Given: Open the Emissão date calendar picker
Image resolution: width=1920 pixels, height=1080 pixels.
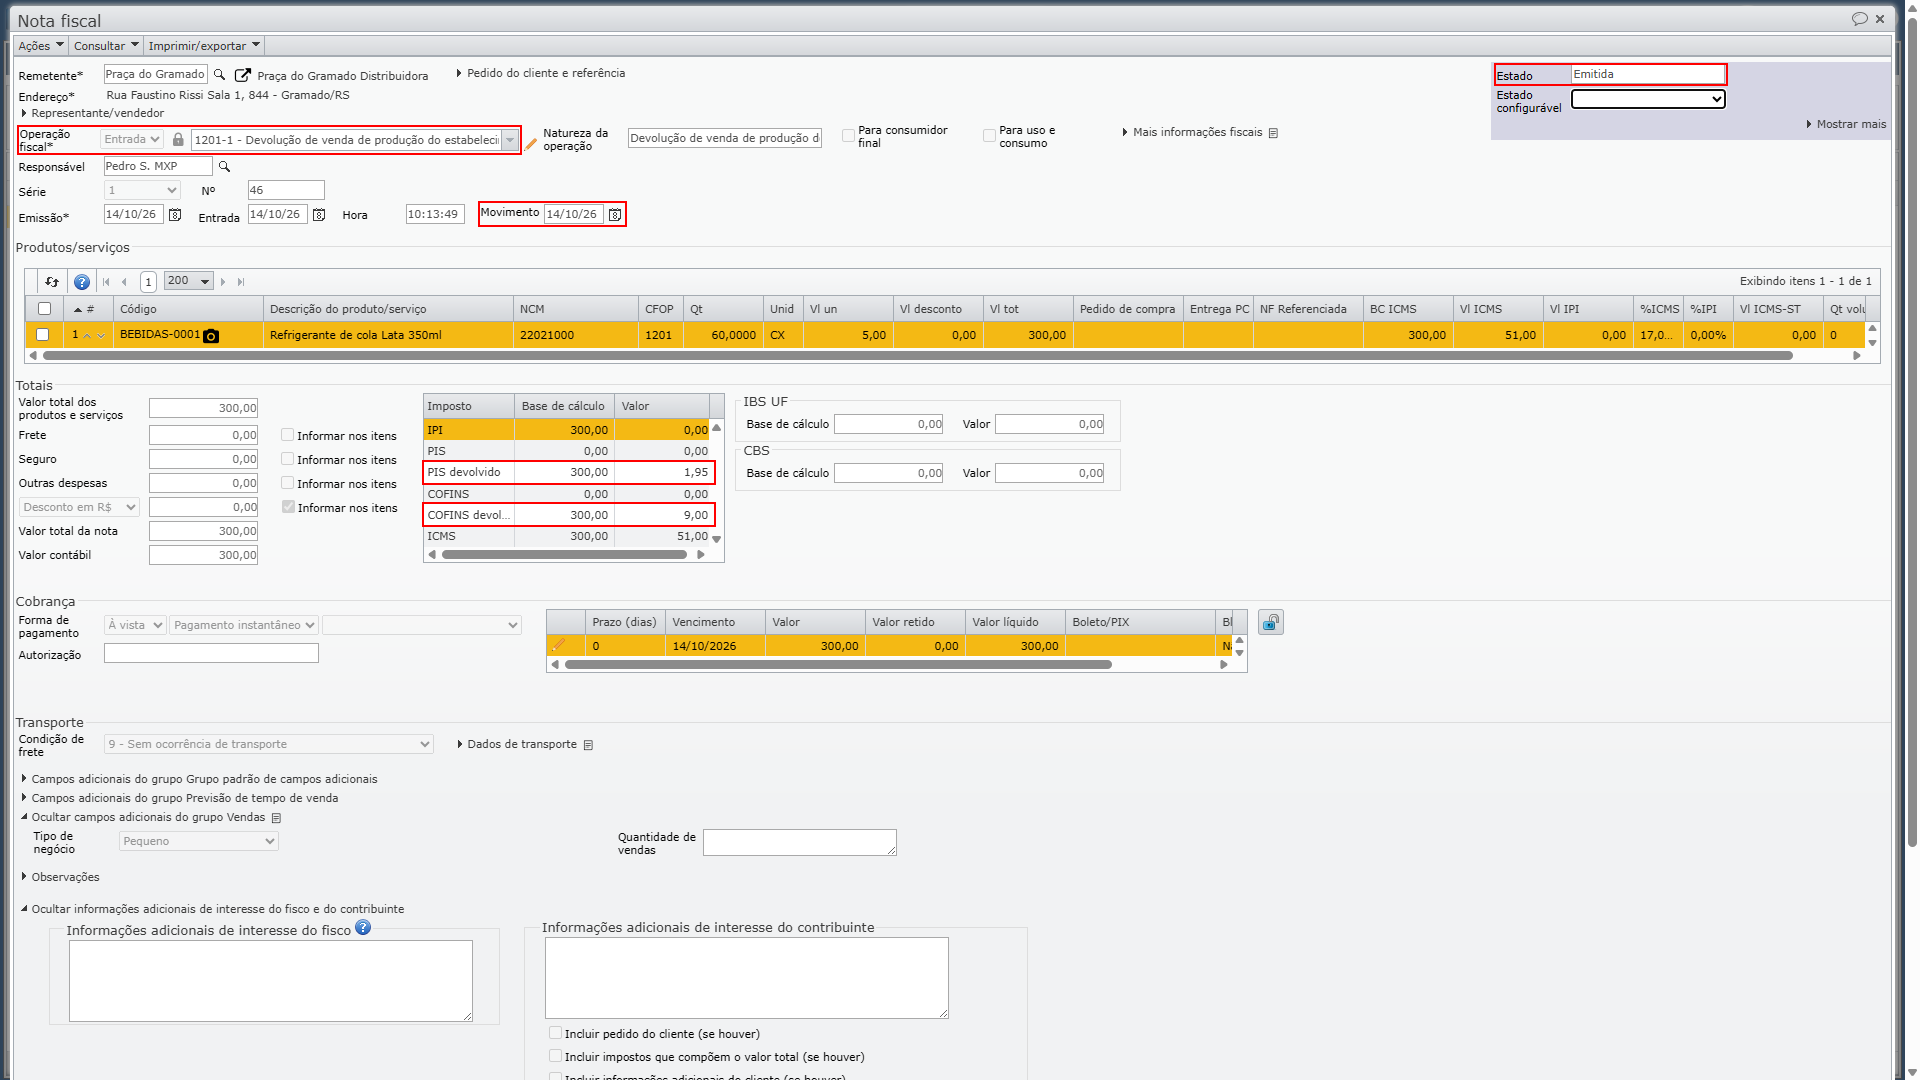Looking at the screenshot, I should pos(175,215).
